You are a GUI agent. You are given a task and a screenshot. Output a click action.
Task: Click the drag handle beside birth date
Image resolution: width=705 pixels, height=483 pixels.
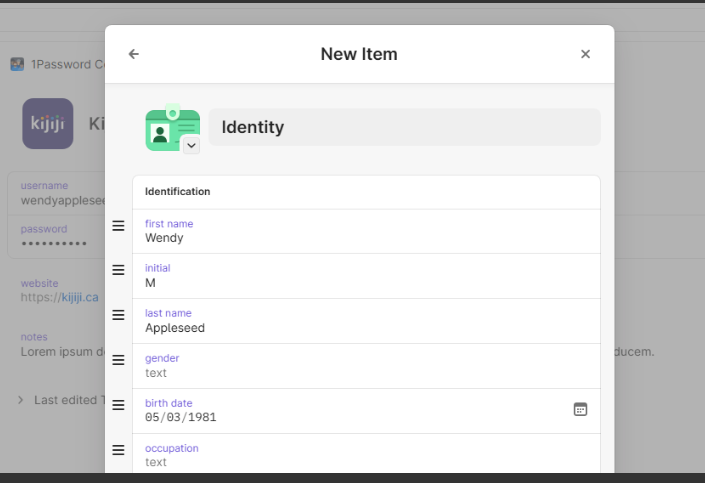tap(118, 405)
